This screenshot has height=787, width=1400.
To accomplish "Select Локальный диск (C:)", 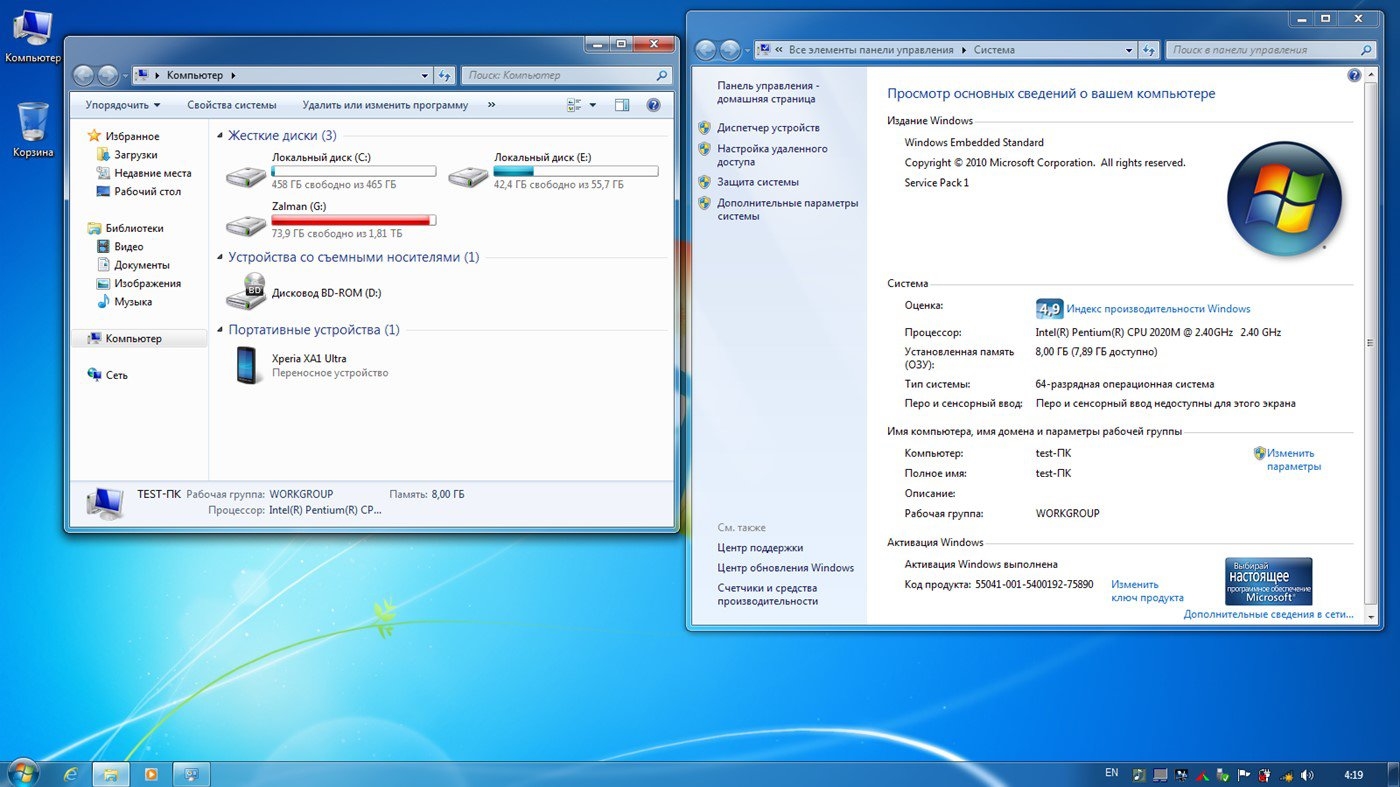I will (330, 171).
